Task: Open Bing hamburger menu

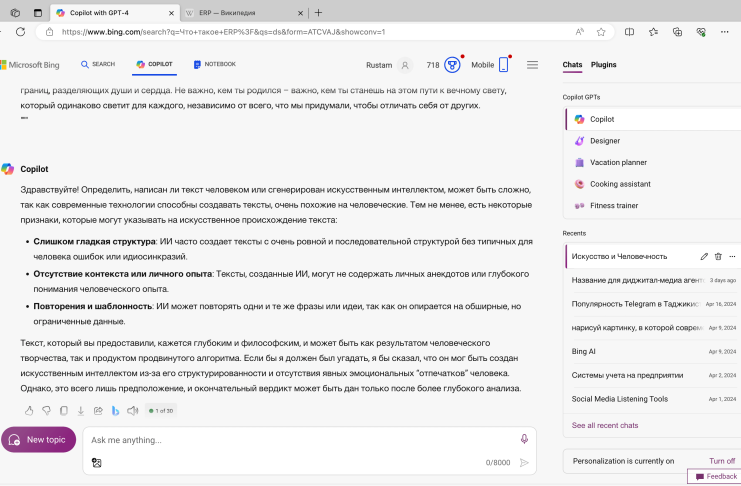Action: click(x=532, y=65)
